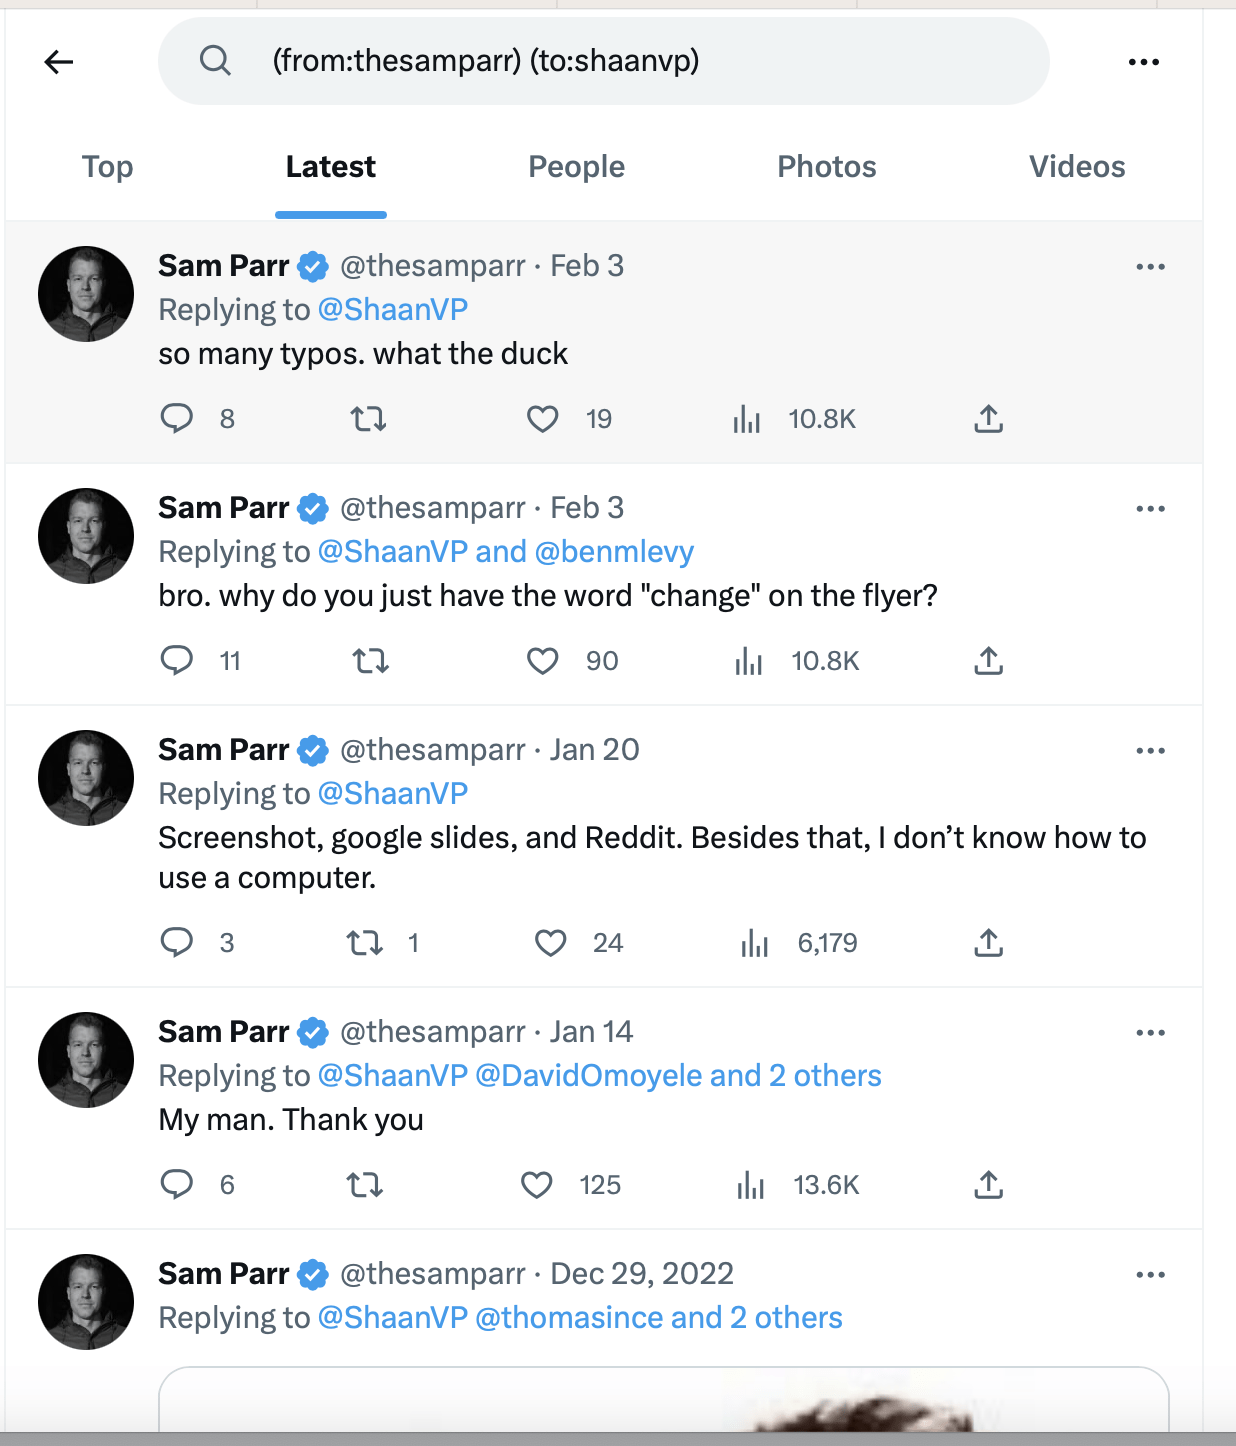
Task: Switch to the People tab
Action: (x=576, y=167)
